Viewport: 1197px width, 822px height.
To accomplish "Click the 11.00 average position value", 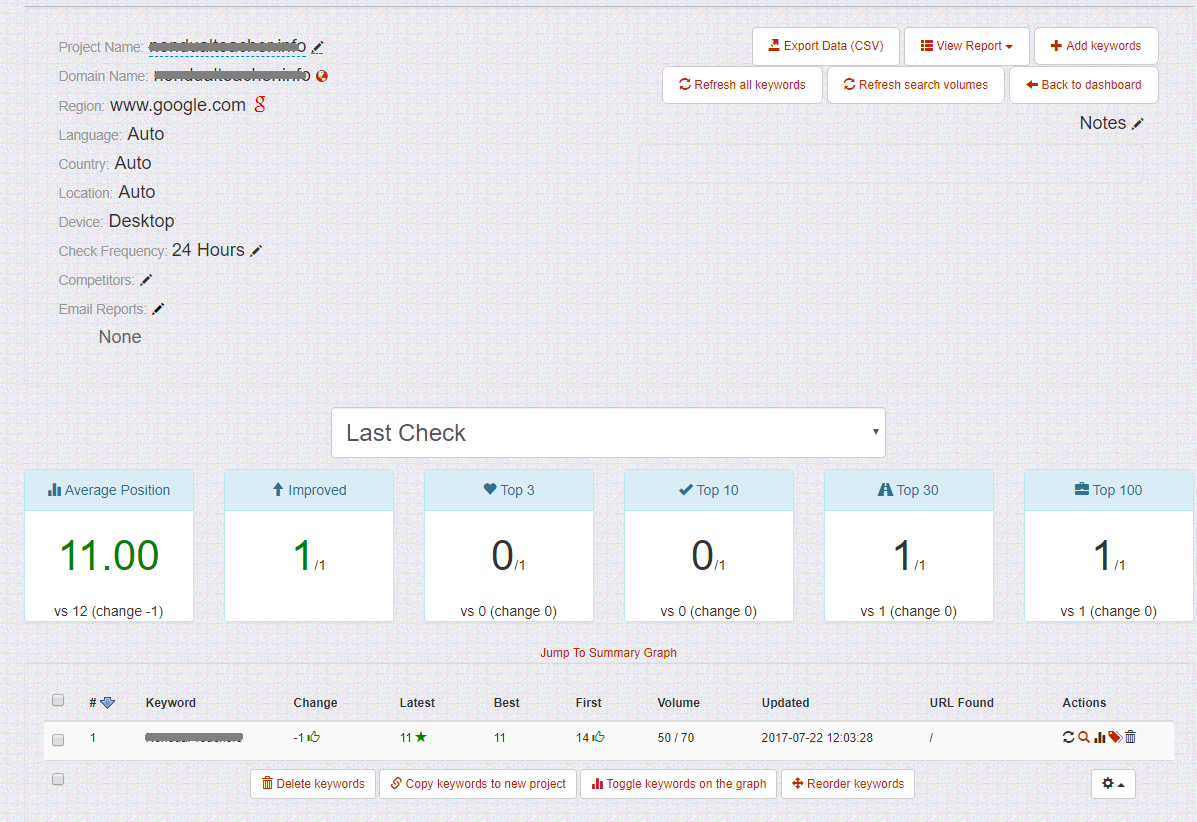I will [x=109, y=555].
